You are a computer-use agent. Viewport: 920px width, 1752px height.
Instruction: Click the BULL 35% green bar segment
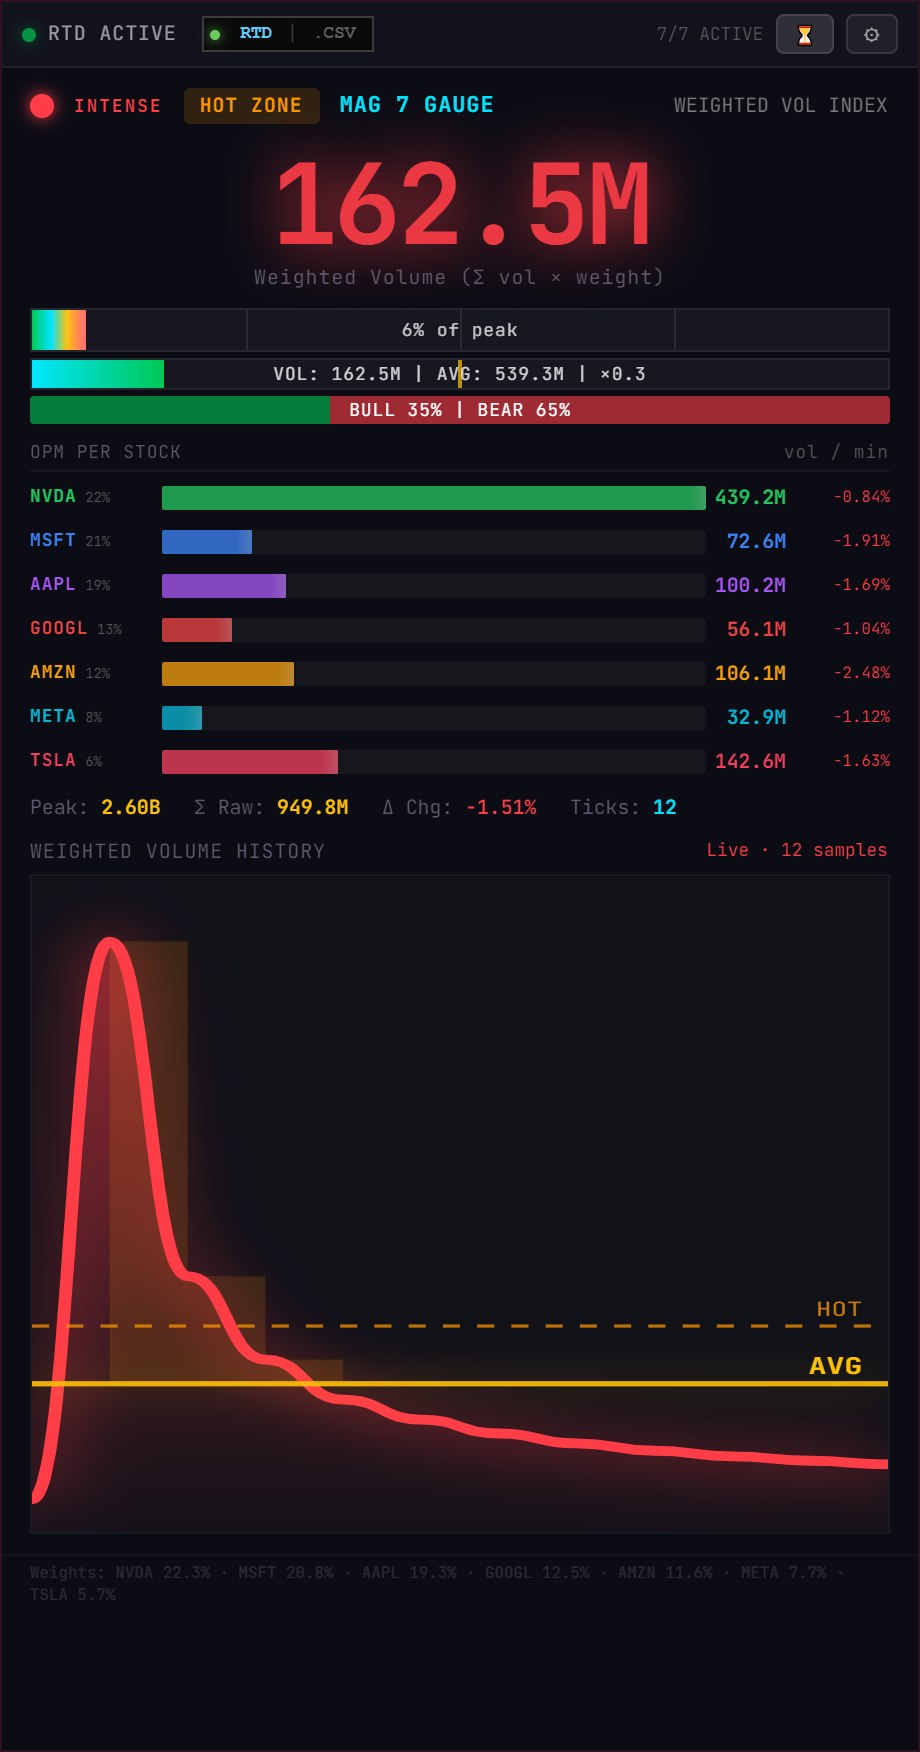coord(180,410)
